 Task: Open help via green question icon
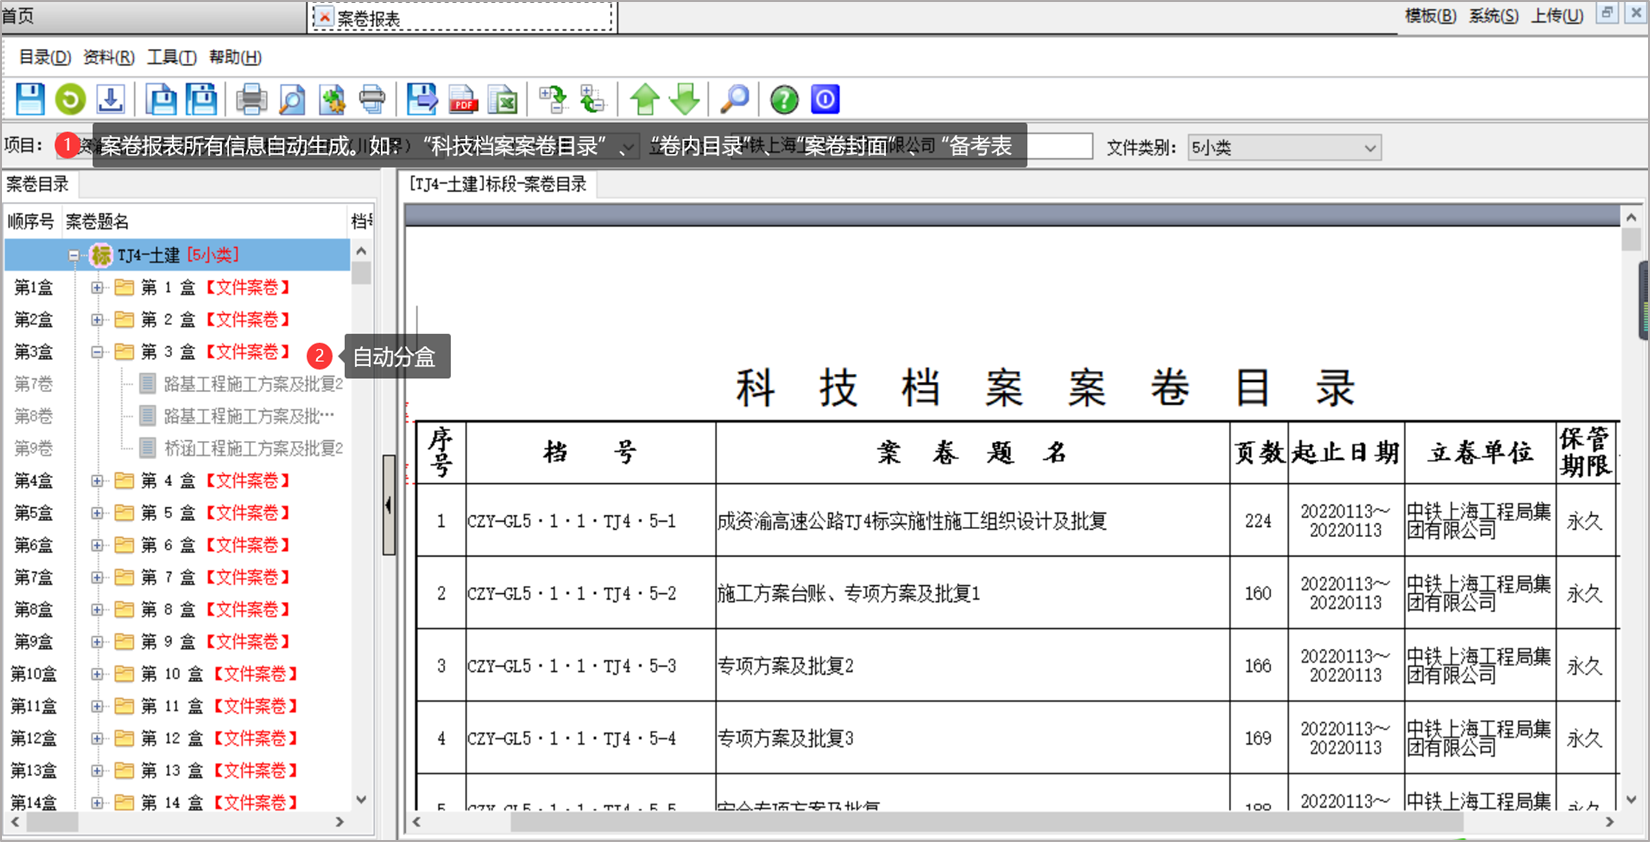tap(785, 99)
